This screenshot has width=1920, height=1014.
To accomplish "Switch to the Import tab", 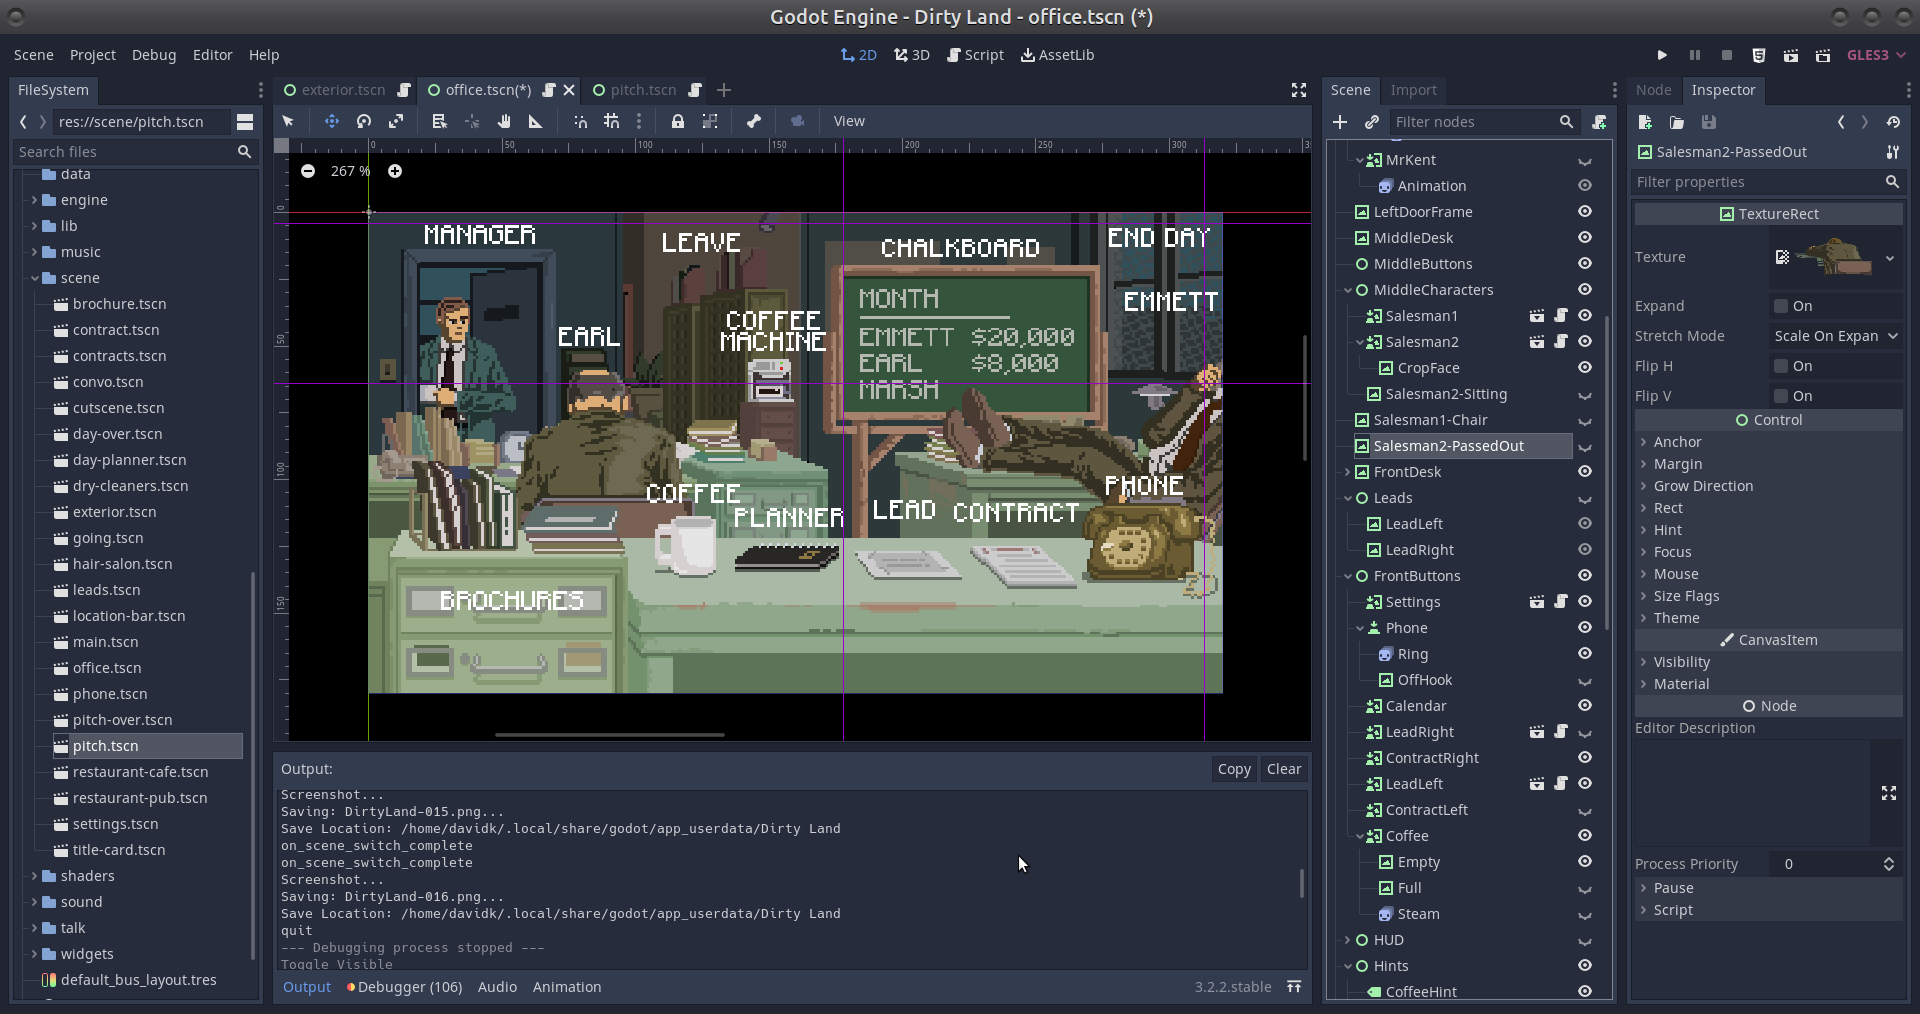I will (x=1413, y=90).
